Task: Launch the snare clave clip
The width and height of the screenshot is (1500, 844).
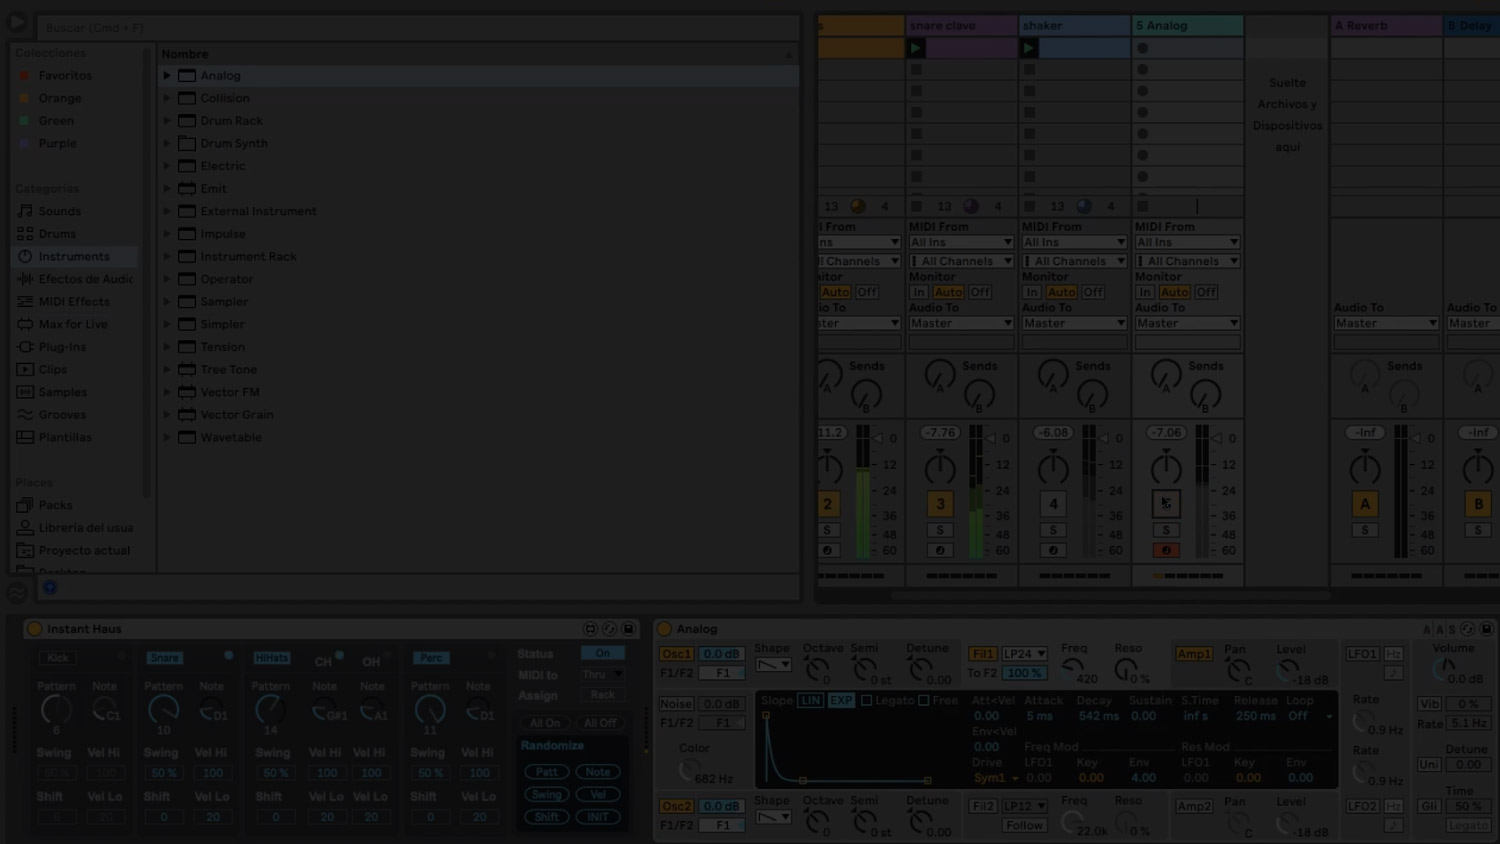Action: (x=915, y=47)
